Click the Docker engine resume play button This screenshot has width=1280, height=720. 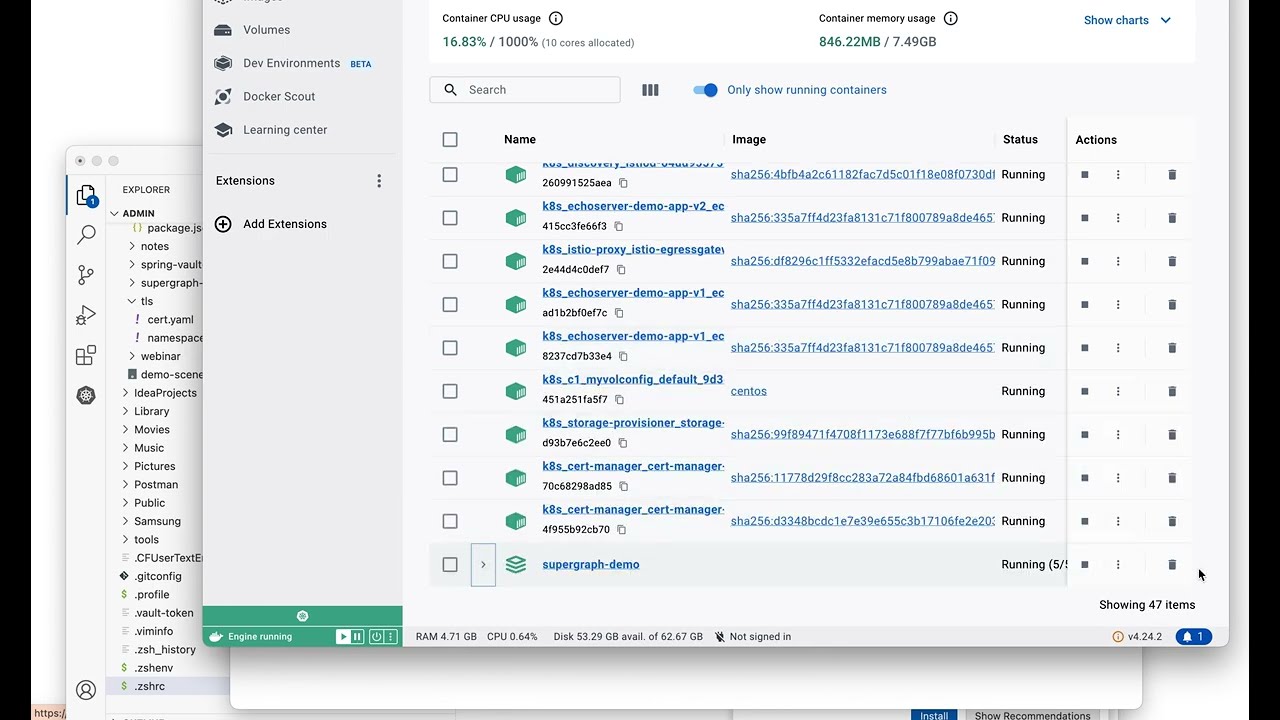[343, 637]
